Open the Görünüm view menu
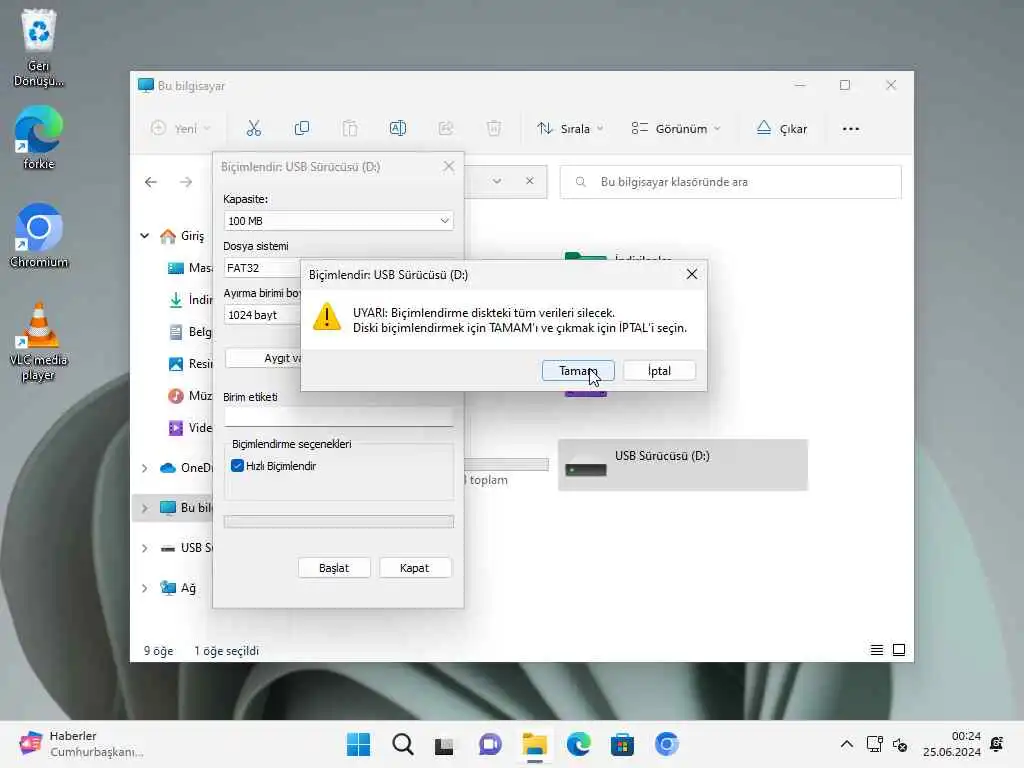Screen dimensions: 1024x768 (x=676, y=129)
